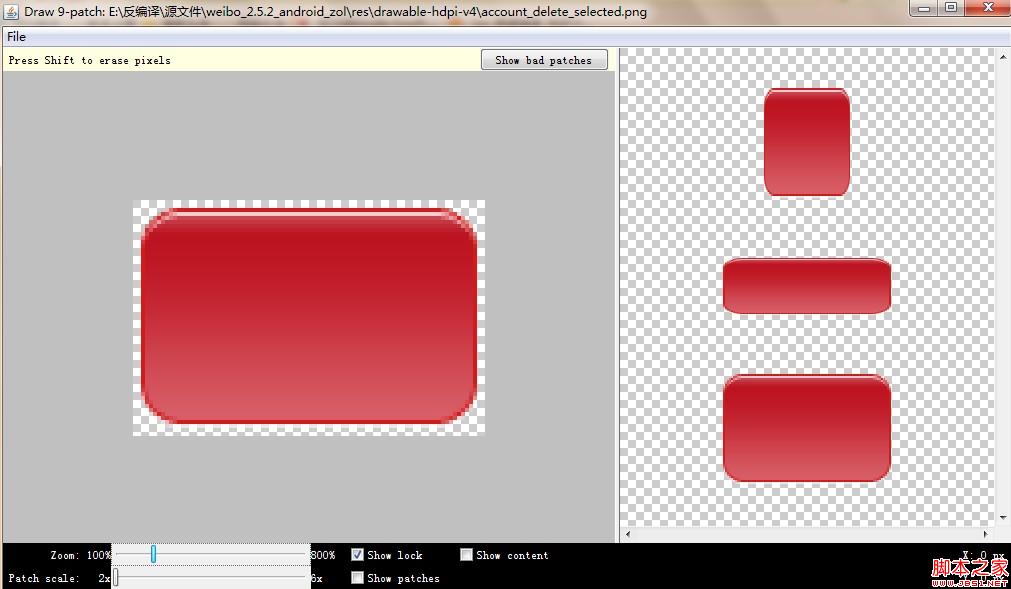Enable the Show patches checkbox
This screenshot has width=1011, height=589.
pyautogui.click(x=357, y=578)
